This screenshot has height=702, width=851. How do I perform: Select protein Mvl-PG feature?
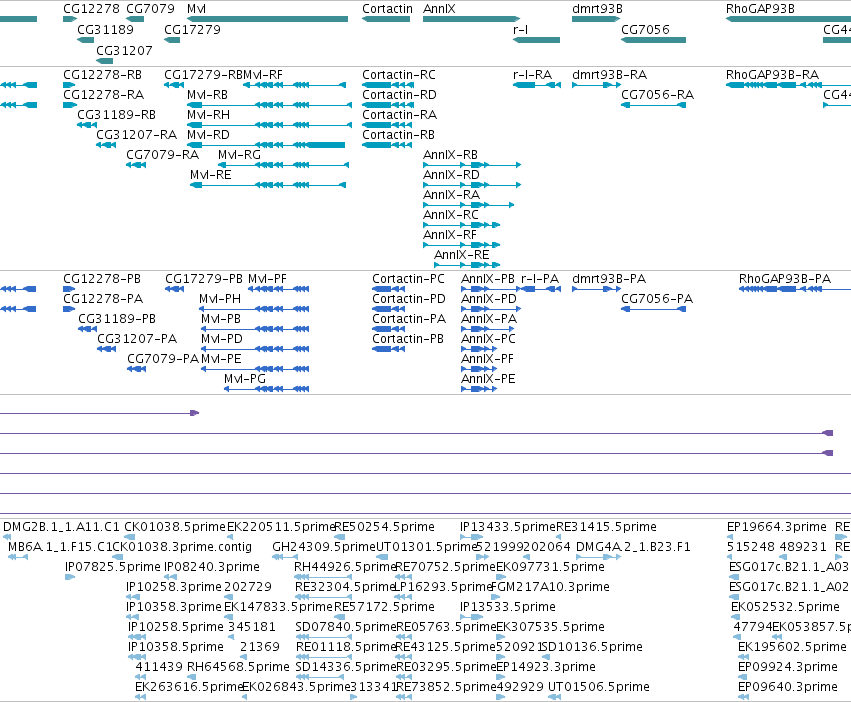(266, 389)
